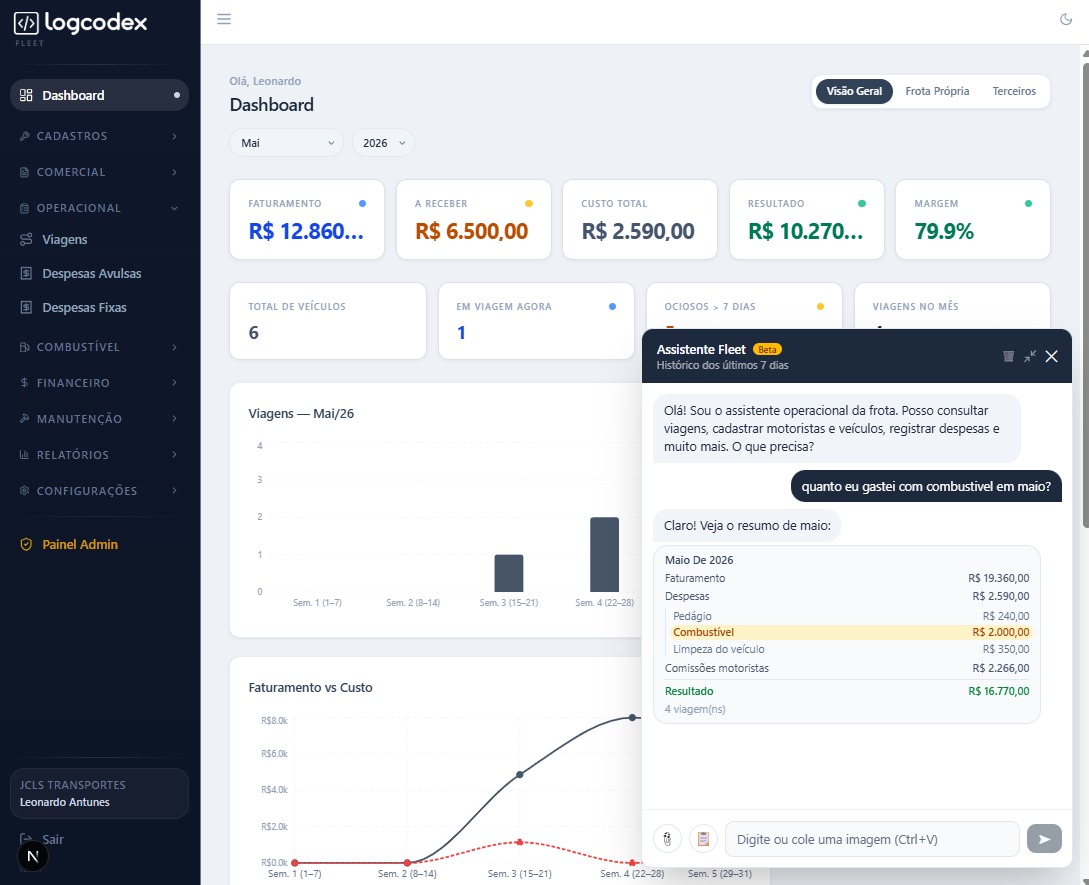The image size is (1089, 885).
Task: Click the clipboard paste icon
Action: (703, 838)
